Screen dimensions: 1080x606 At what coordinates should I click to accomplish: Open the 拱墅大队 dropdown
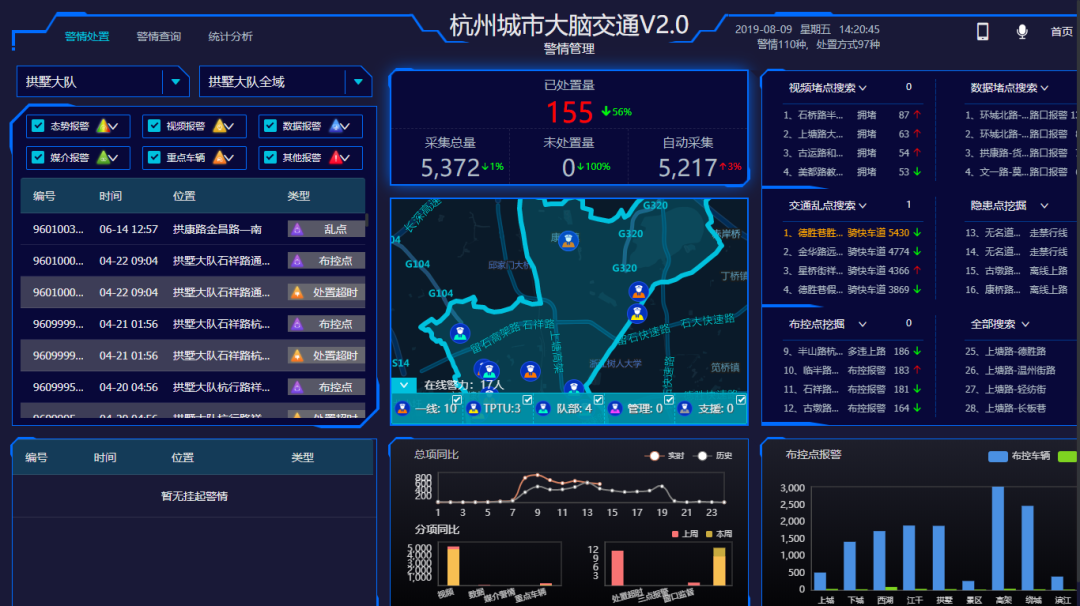coord(175,82)
